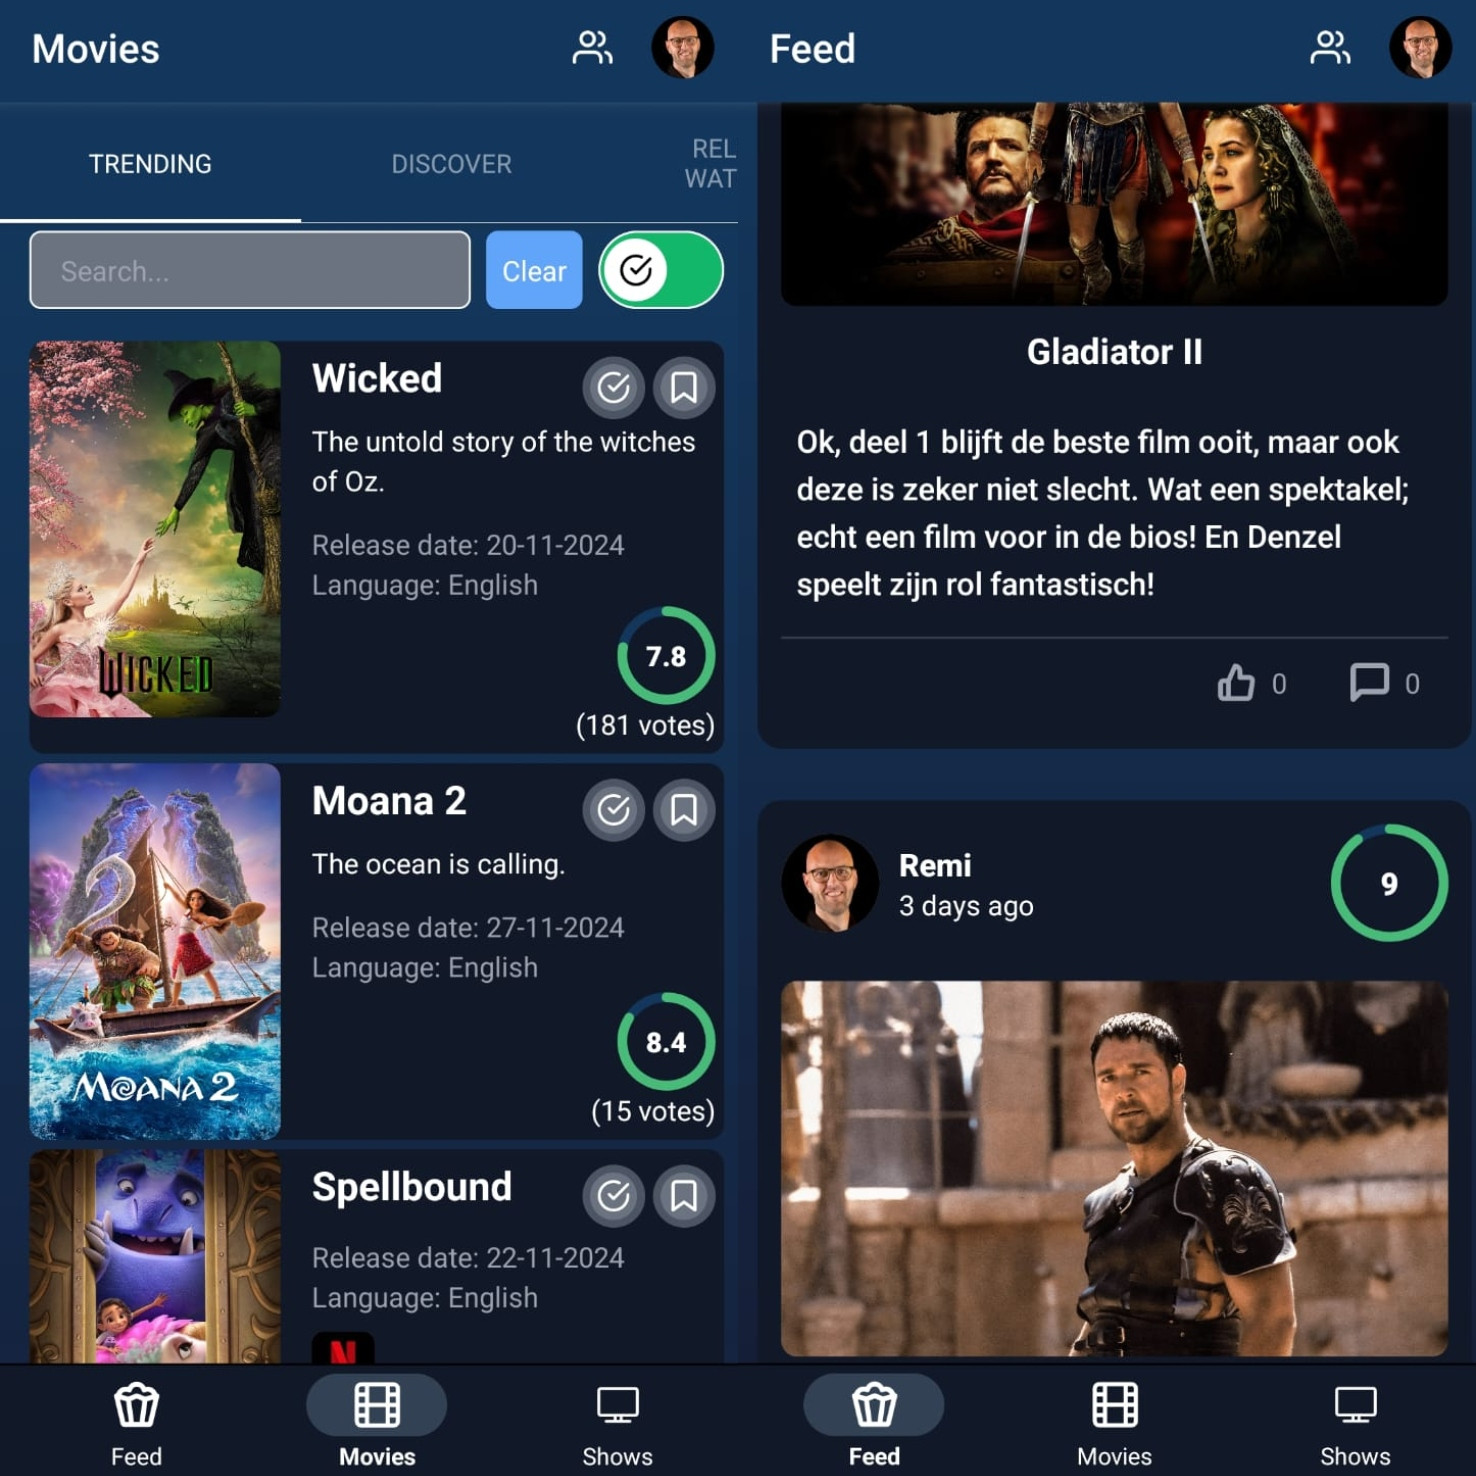This screenshot has width=1476, height=1476.
Task: Bookmark Spellbound to watchlist
Action: coord(684,1195)
